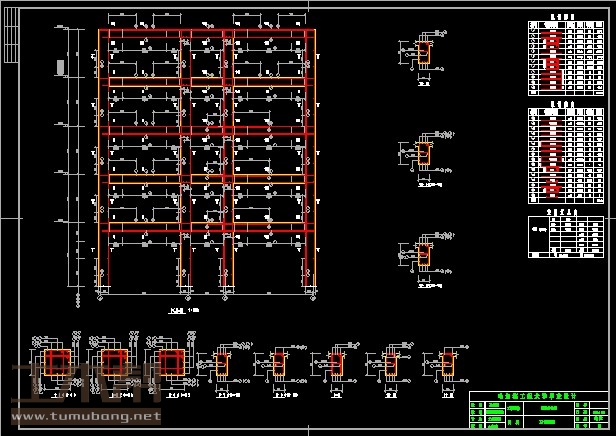Viewport: 616px width, 436px height.
Task: Select the lowest of three stacked beam section details
Action: click(423, 258)
